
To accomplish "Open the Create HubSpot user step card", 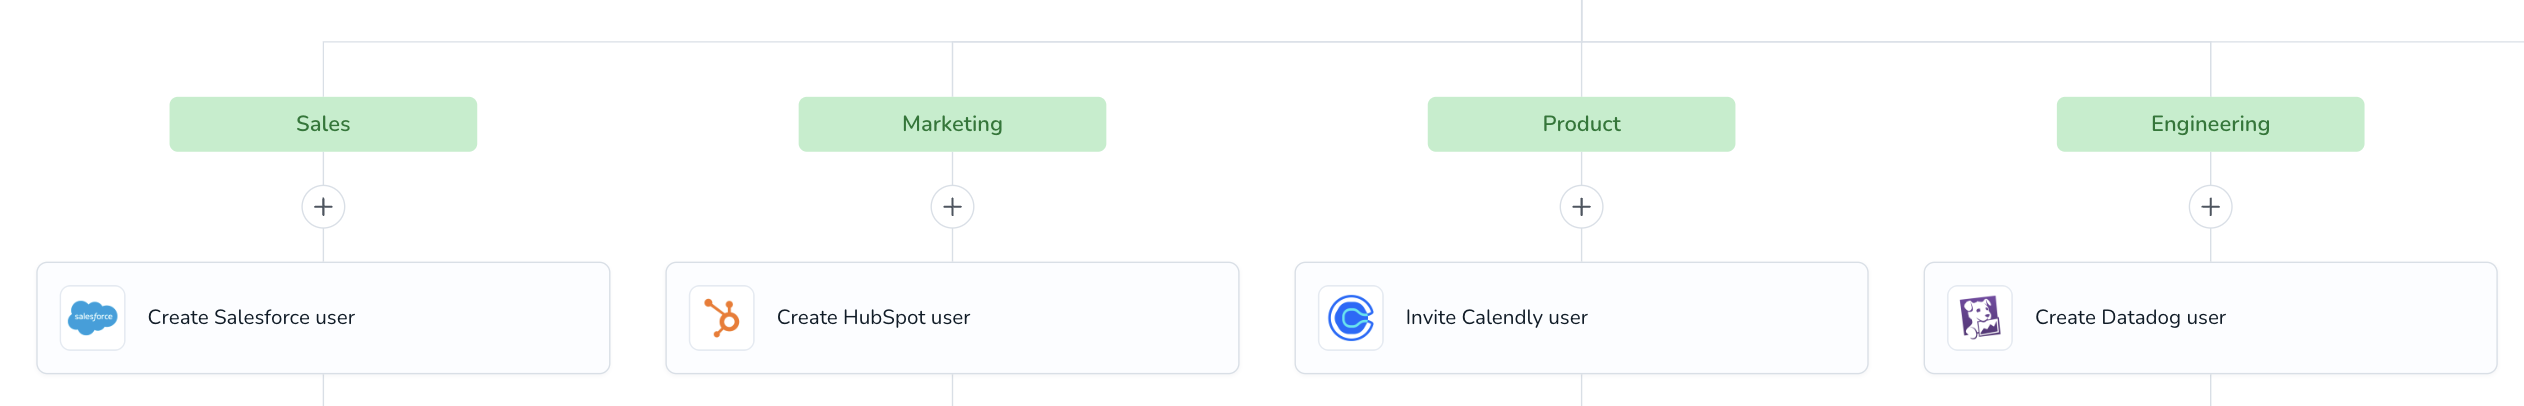I will (x=952, y=318).
